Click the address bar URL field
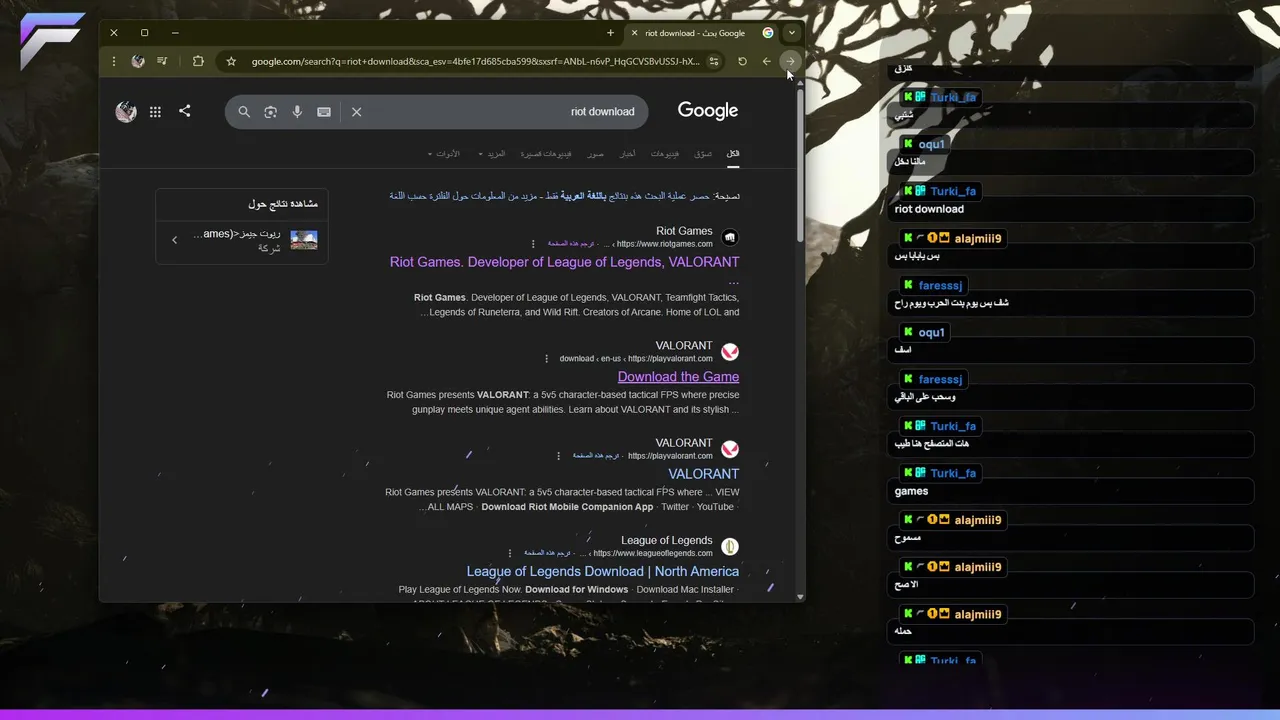 tap(475, 61)
